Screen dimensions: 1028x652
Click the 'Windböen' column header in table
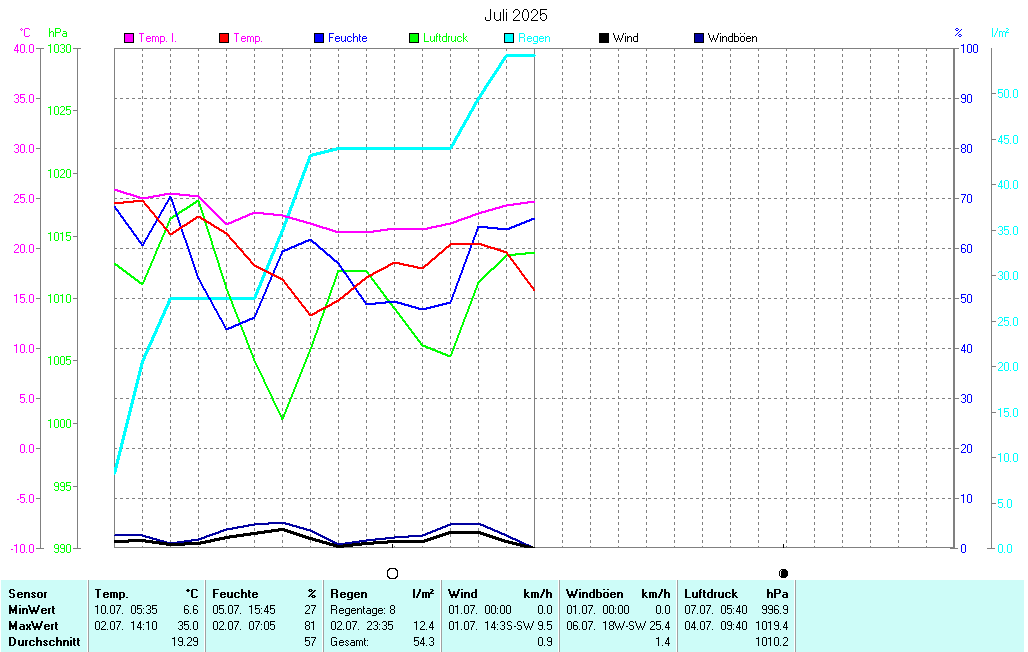(595, 594)
